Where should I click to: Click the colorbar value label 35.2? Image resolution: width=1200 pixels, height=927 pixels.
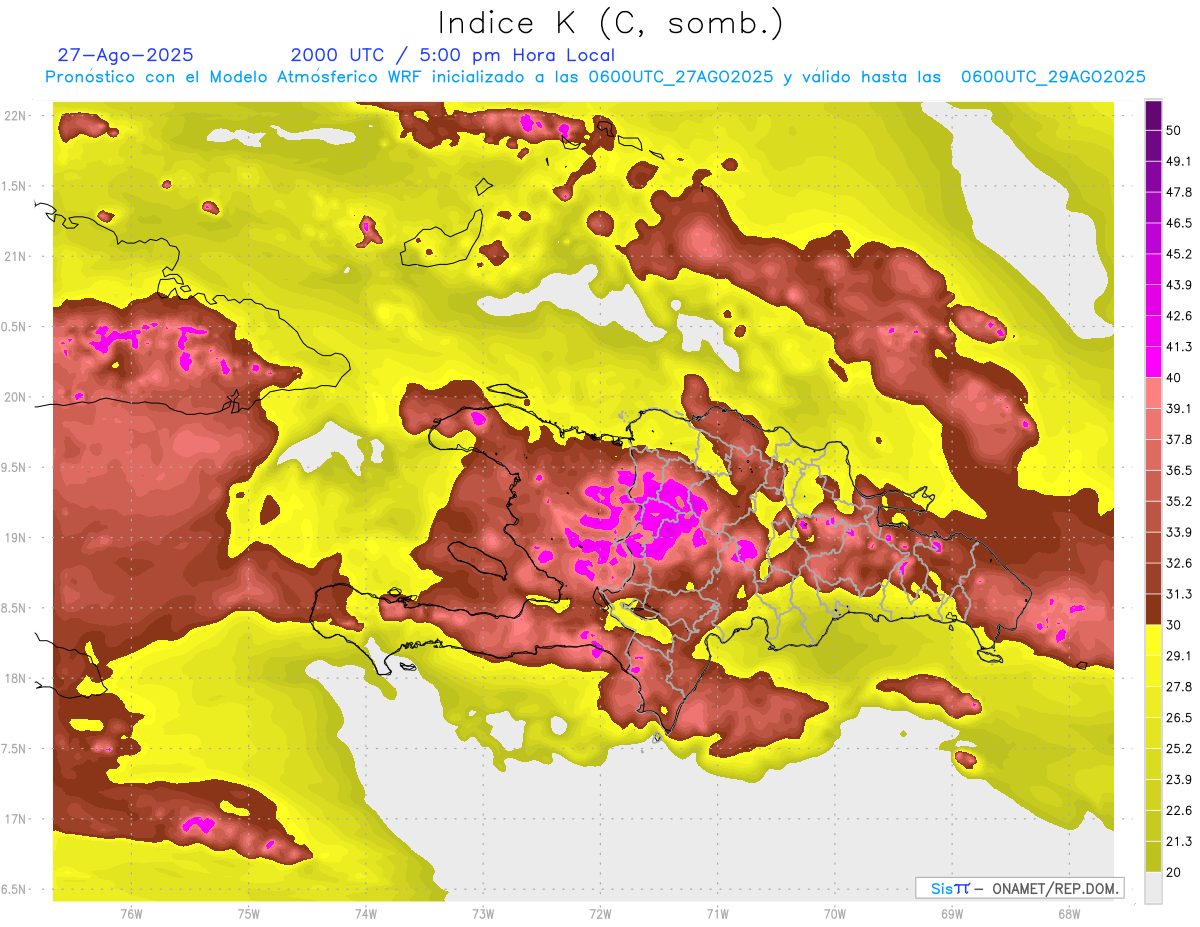click(x=1179, y=501)
